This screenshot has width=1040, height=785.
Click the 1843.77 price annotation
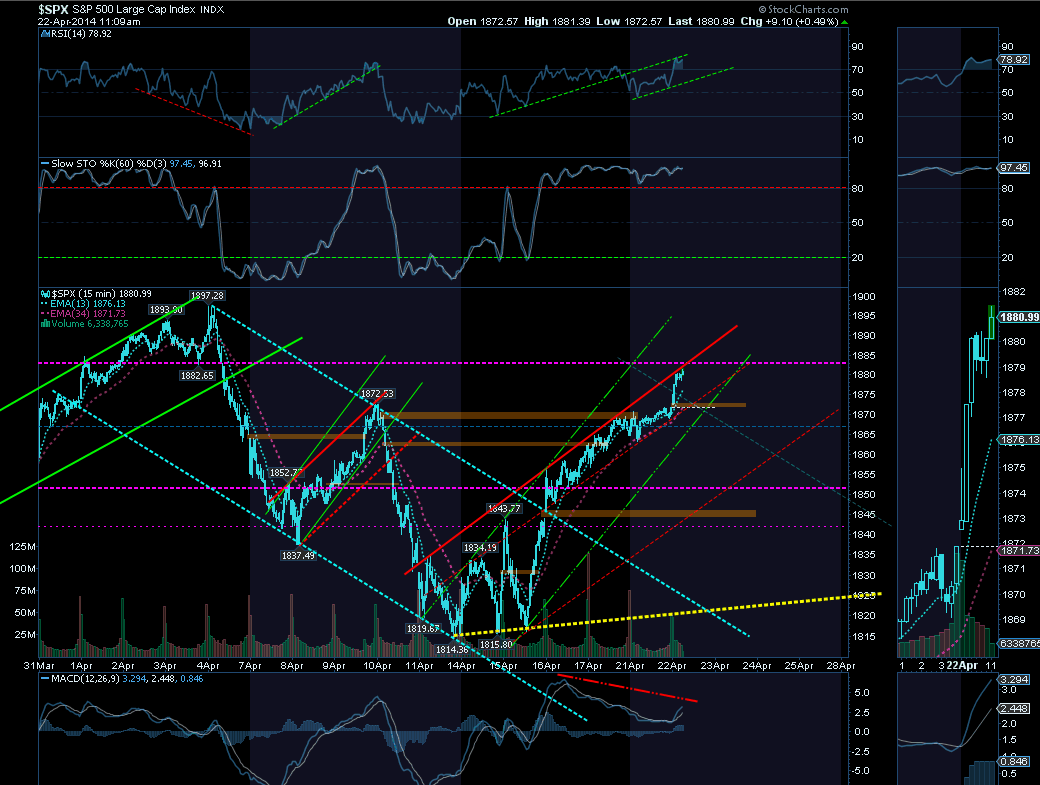pos(504,509)
